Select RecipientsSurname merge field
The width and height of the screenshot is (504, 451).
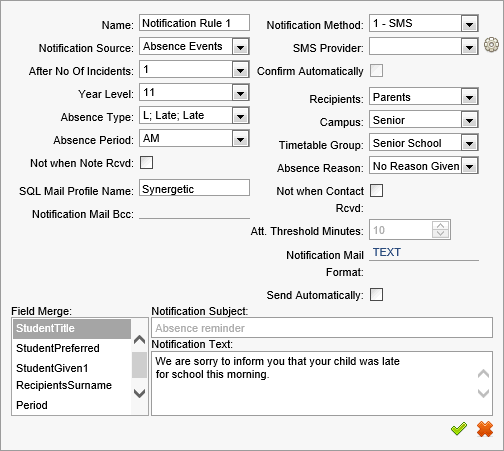point(72,385)
